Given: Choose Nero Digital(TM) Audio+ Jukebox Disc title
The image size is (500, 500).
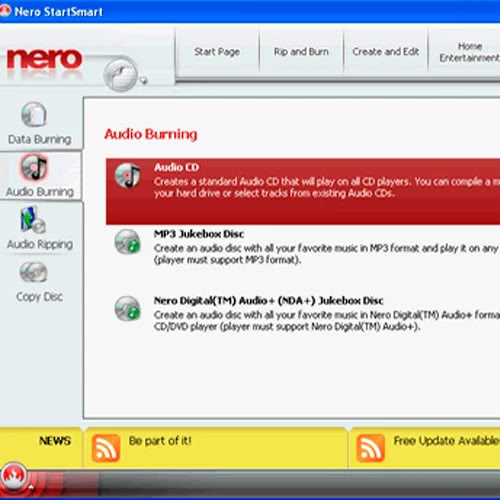Looking at the screenshot, I should point(268,301).
